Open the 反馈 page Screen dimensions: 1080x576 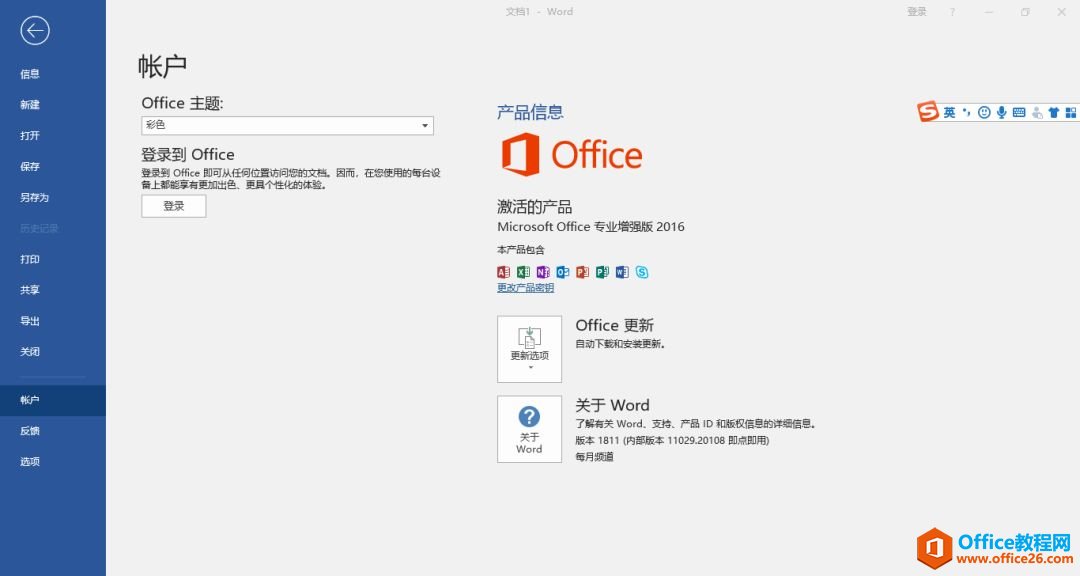pos(30,431)
